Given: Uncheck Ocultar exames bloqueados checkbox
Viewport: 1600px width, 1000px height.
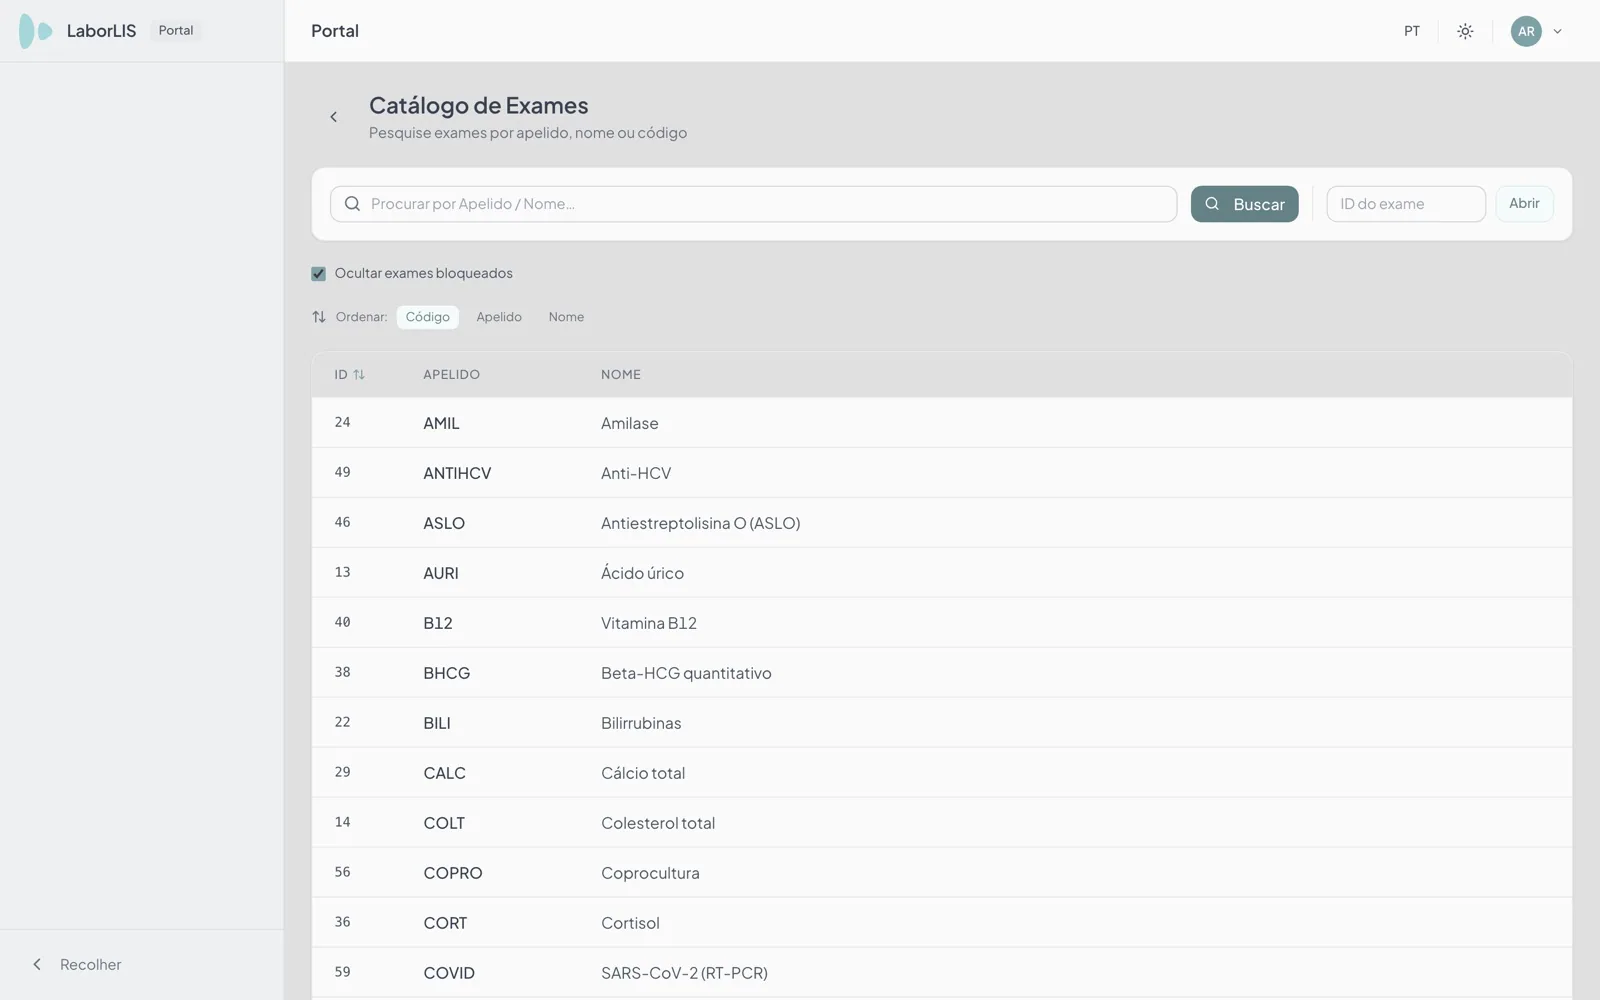Looking at the screenshot, I should 319,274.
